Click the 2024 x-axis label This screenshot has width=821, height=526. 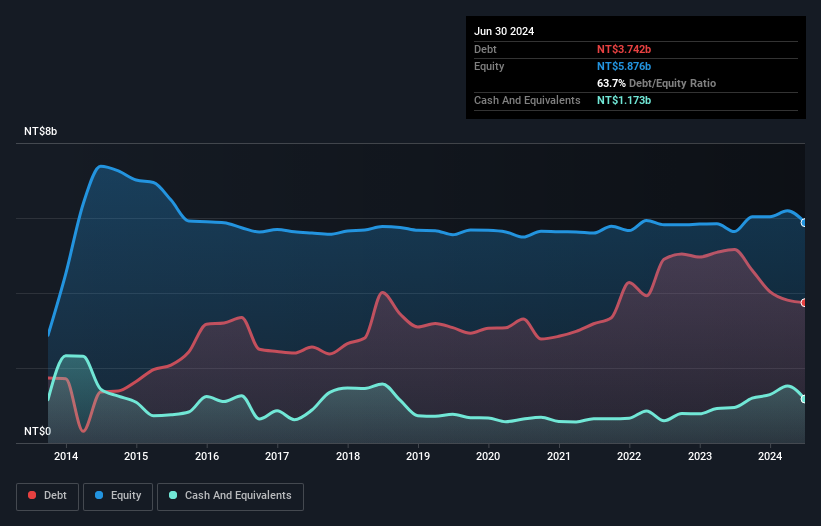(770, 456)
